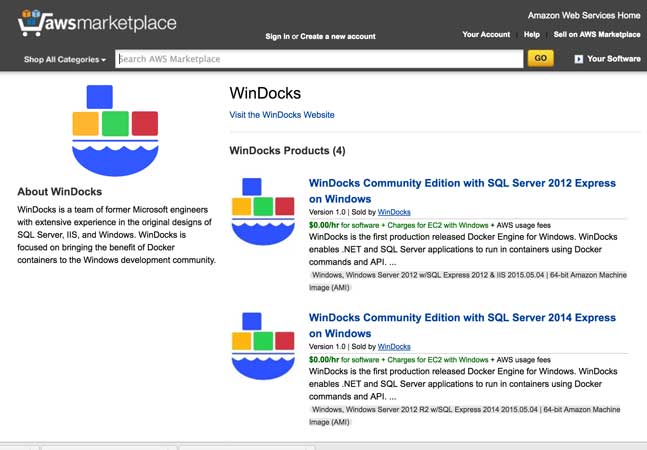Open the SQL Server 2014 product thumbnail
647x450 pixels.
(263, 346)
